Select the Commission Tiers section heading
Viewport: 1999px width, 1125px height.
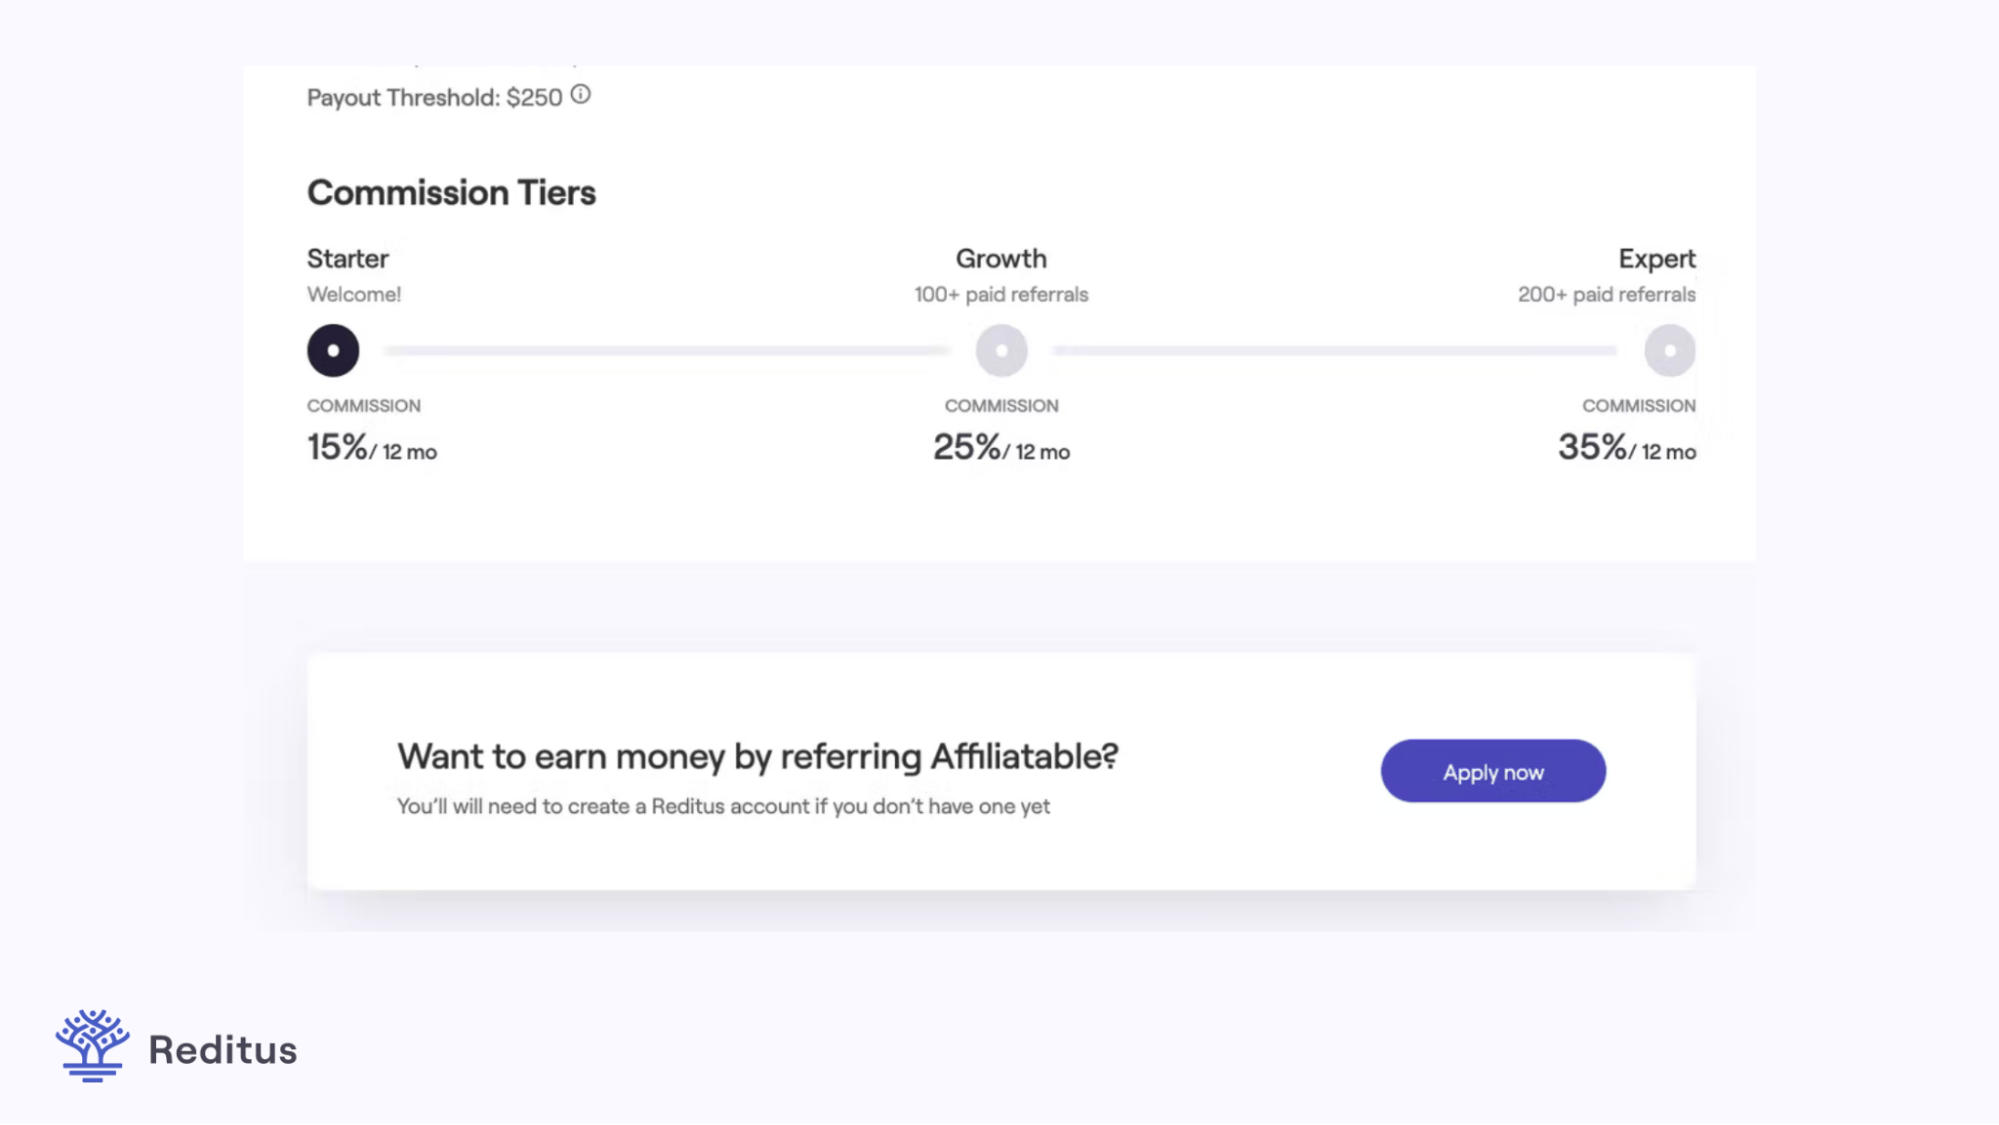pos(451,192)
